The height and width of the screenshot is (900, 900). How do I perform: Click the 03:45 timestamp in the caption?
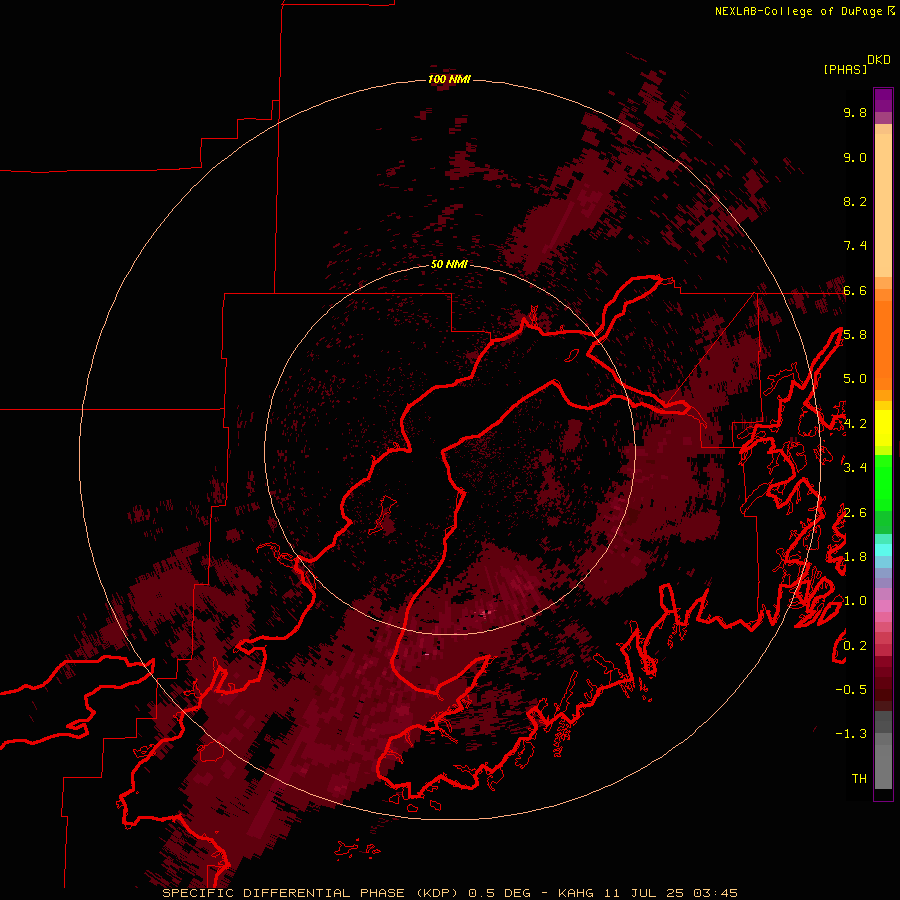point(716,893)
